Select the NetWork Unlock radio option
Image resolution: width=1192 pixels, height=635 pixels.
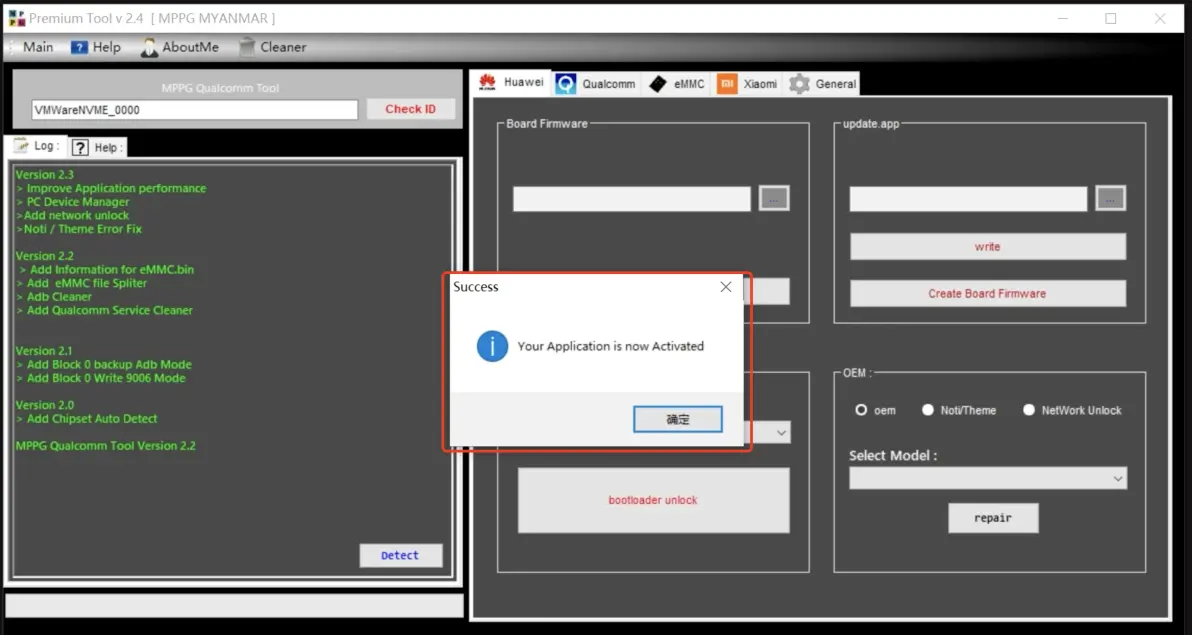pos(1029,410)
